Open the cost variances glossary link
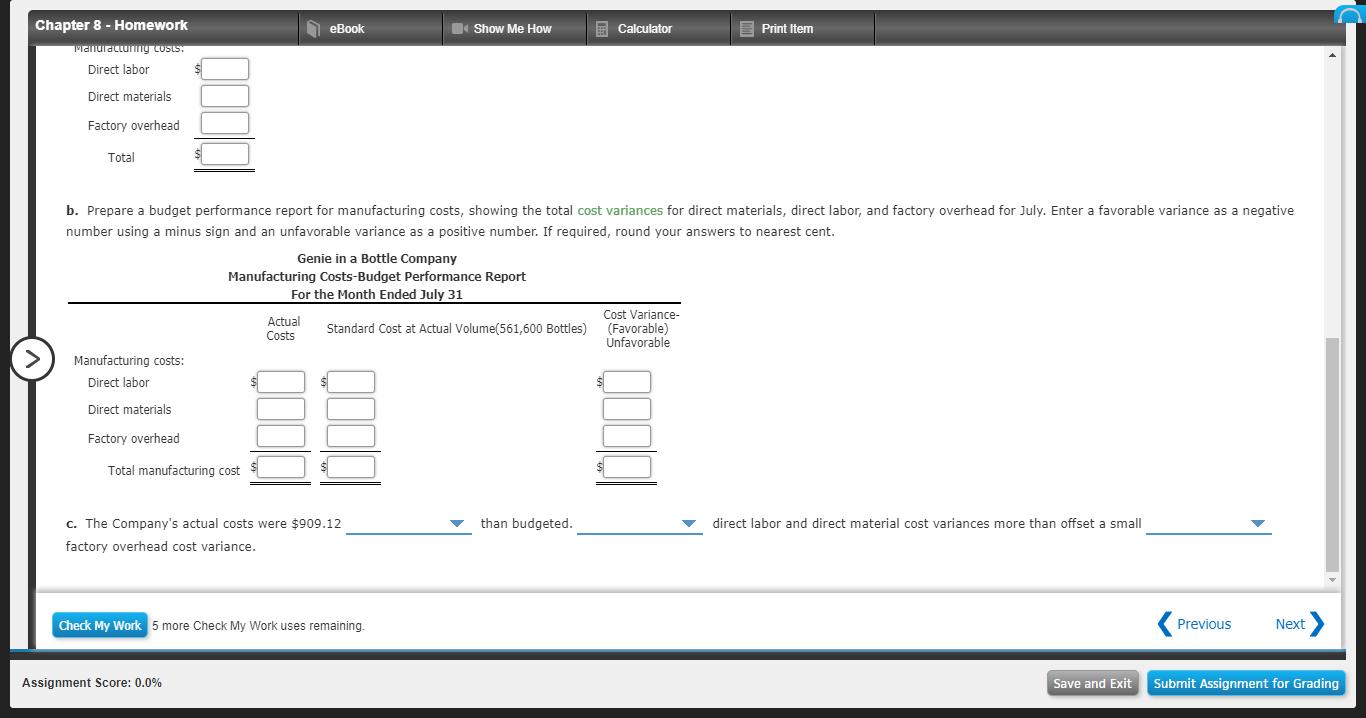This screenshot has width=1366, height=718. 620,210
